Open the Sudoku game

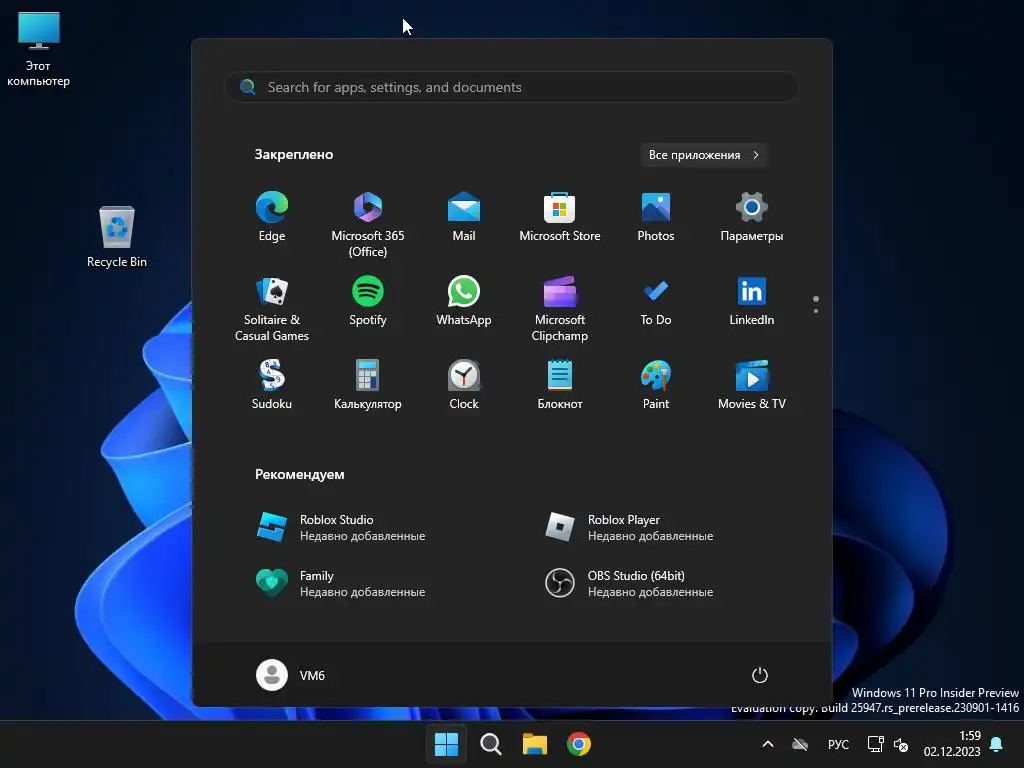272,385
